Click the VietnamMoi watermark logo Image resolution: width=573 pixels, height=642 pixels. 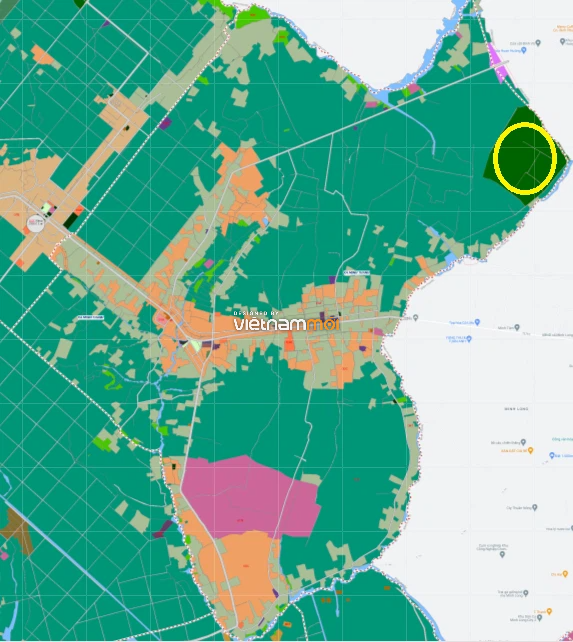pyautogui.click(x=286, y=321)
